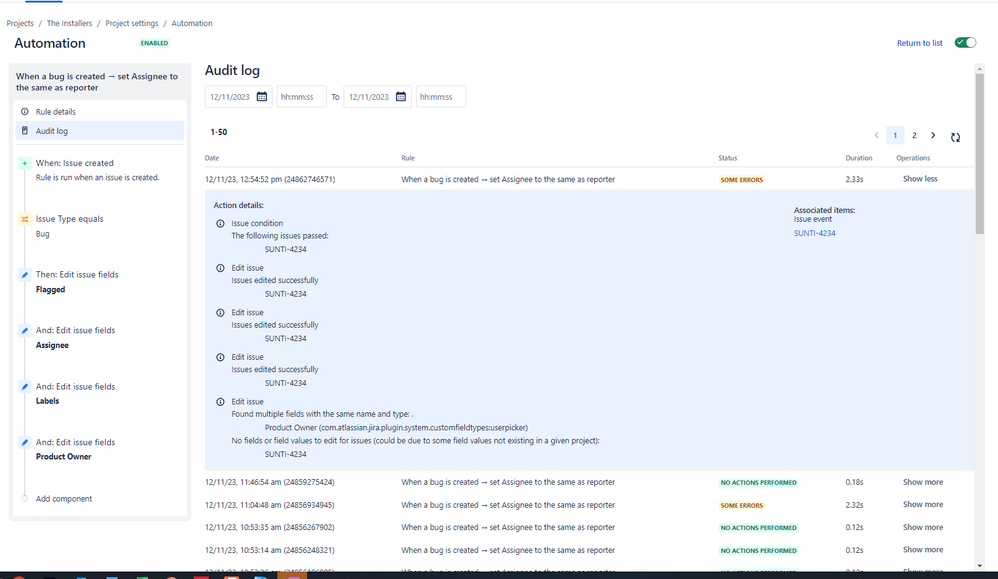Click the scrollbar down arrow
998x579 pixels.
click(x=979, y=566)
